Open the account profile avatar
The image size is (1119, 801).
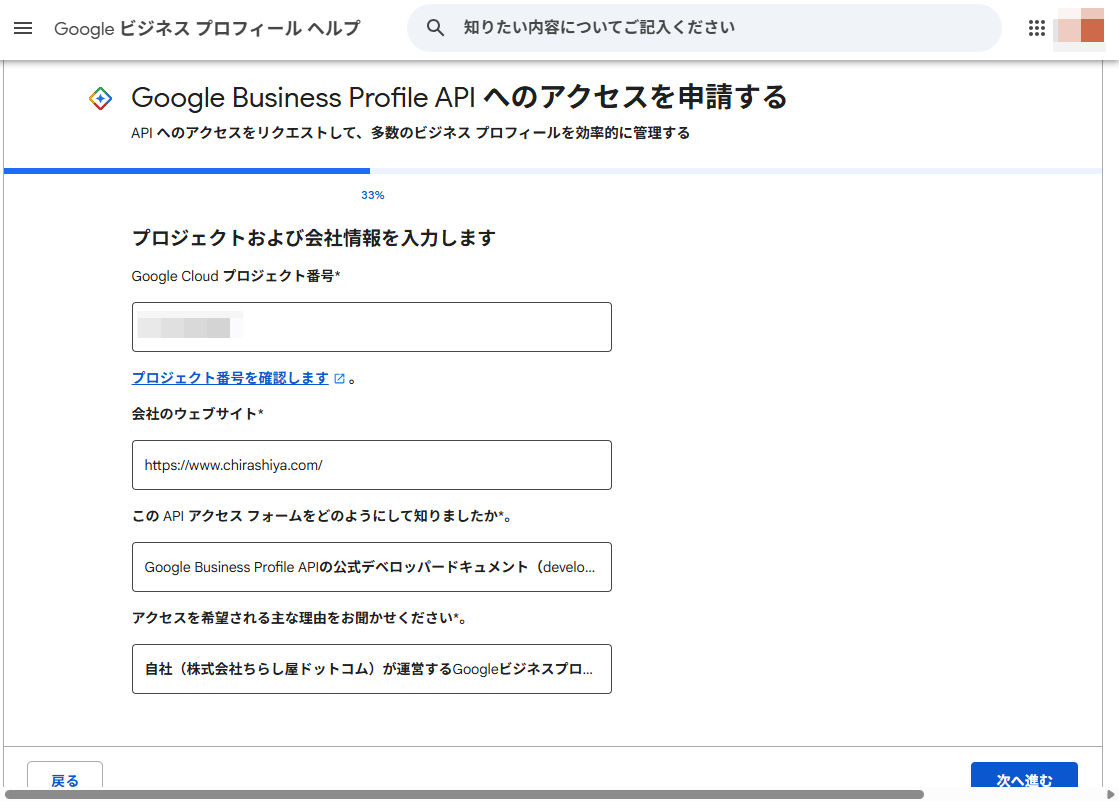1081,29
